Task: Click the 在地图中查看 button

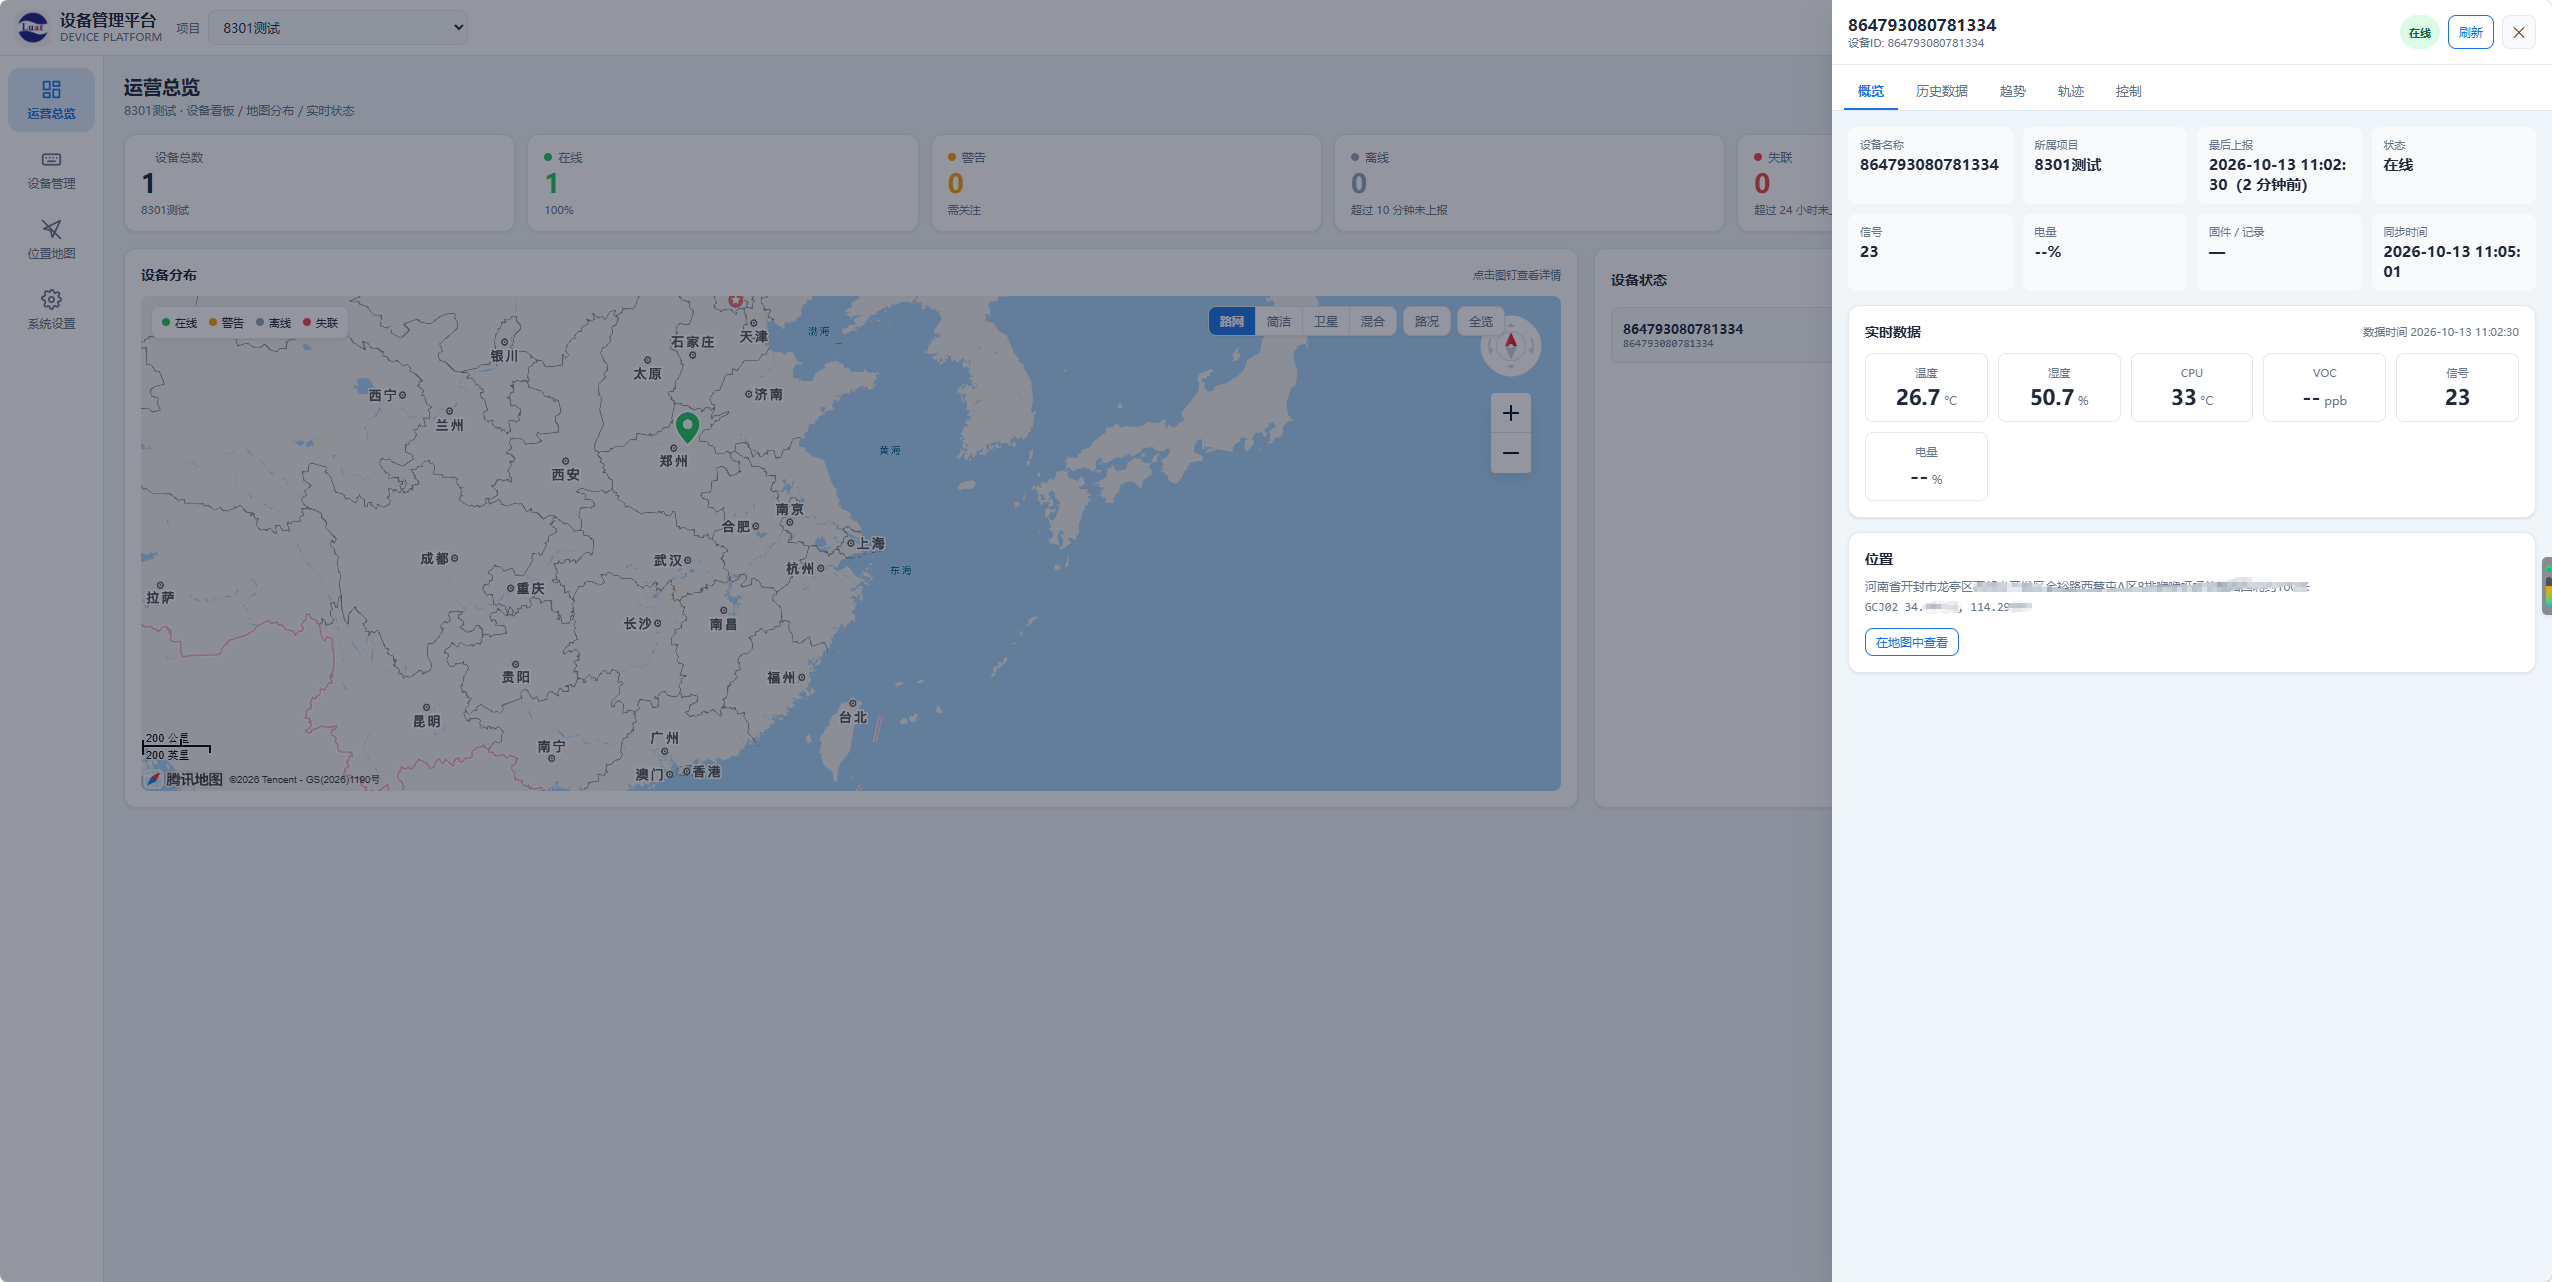Action: pos(1911,642)
